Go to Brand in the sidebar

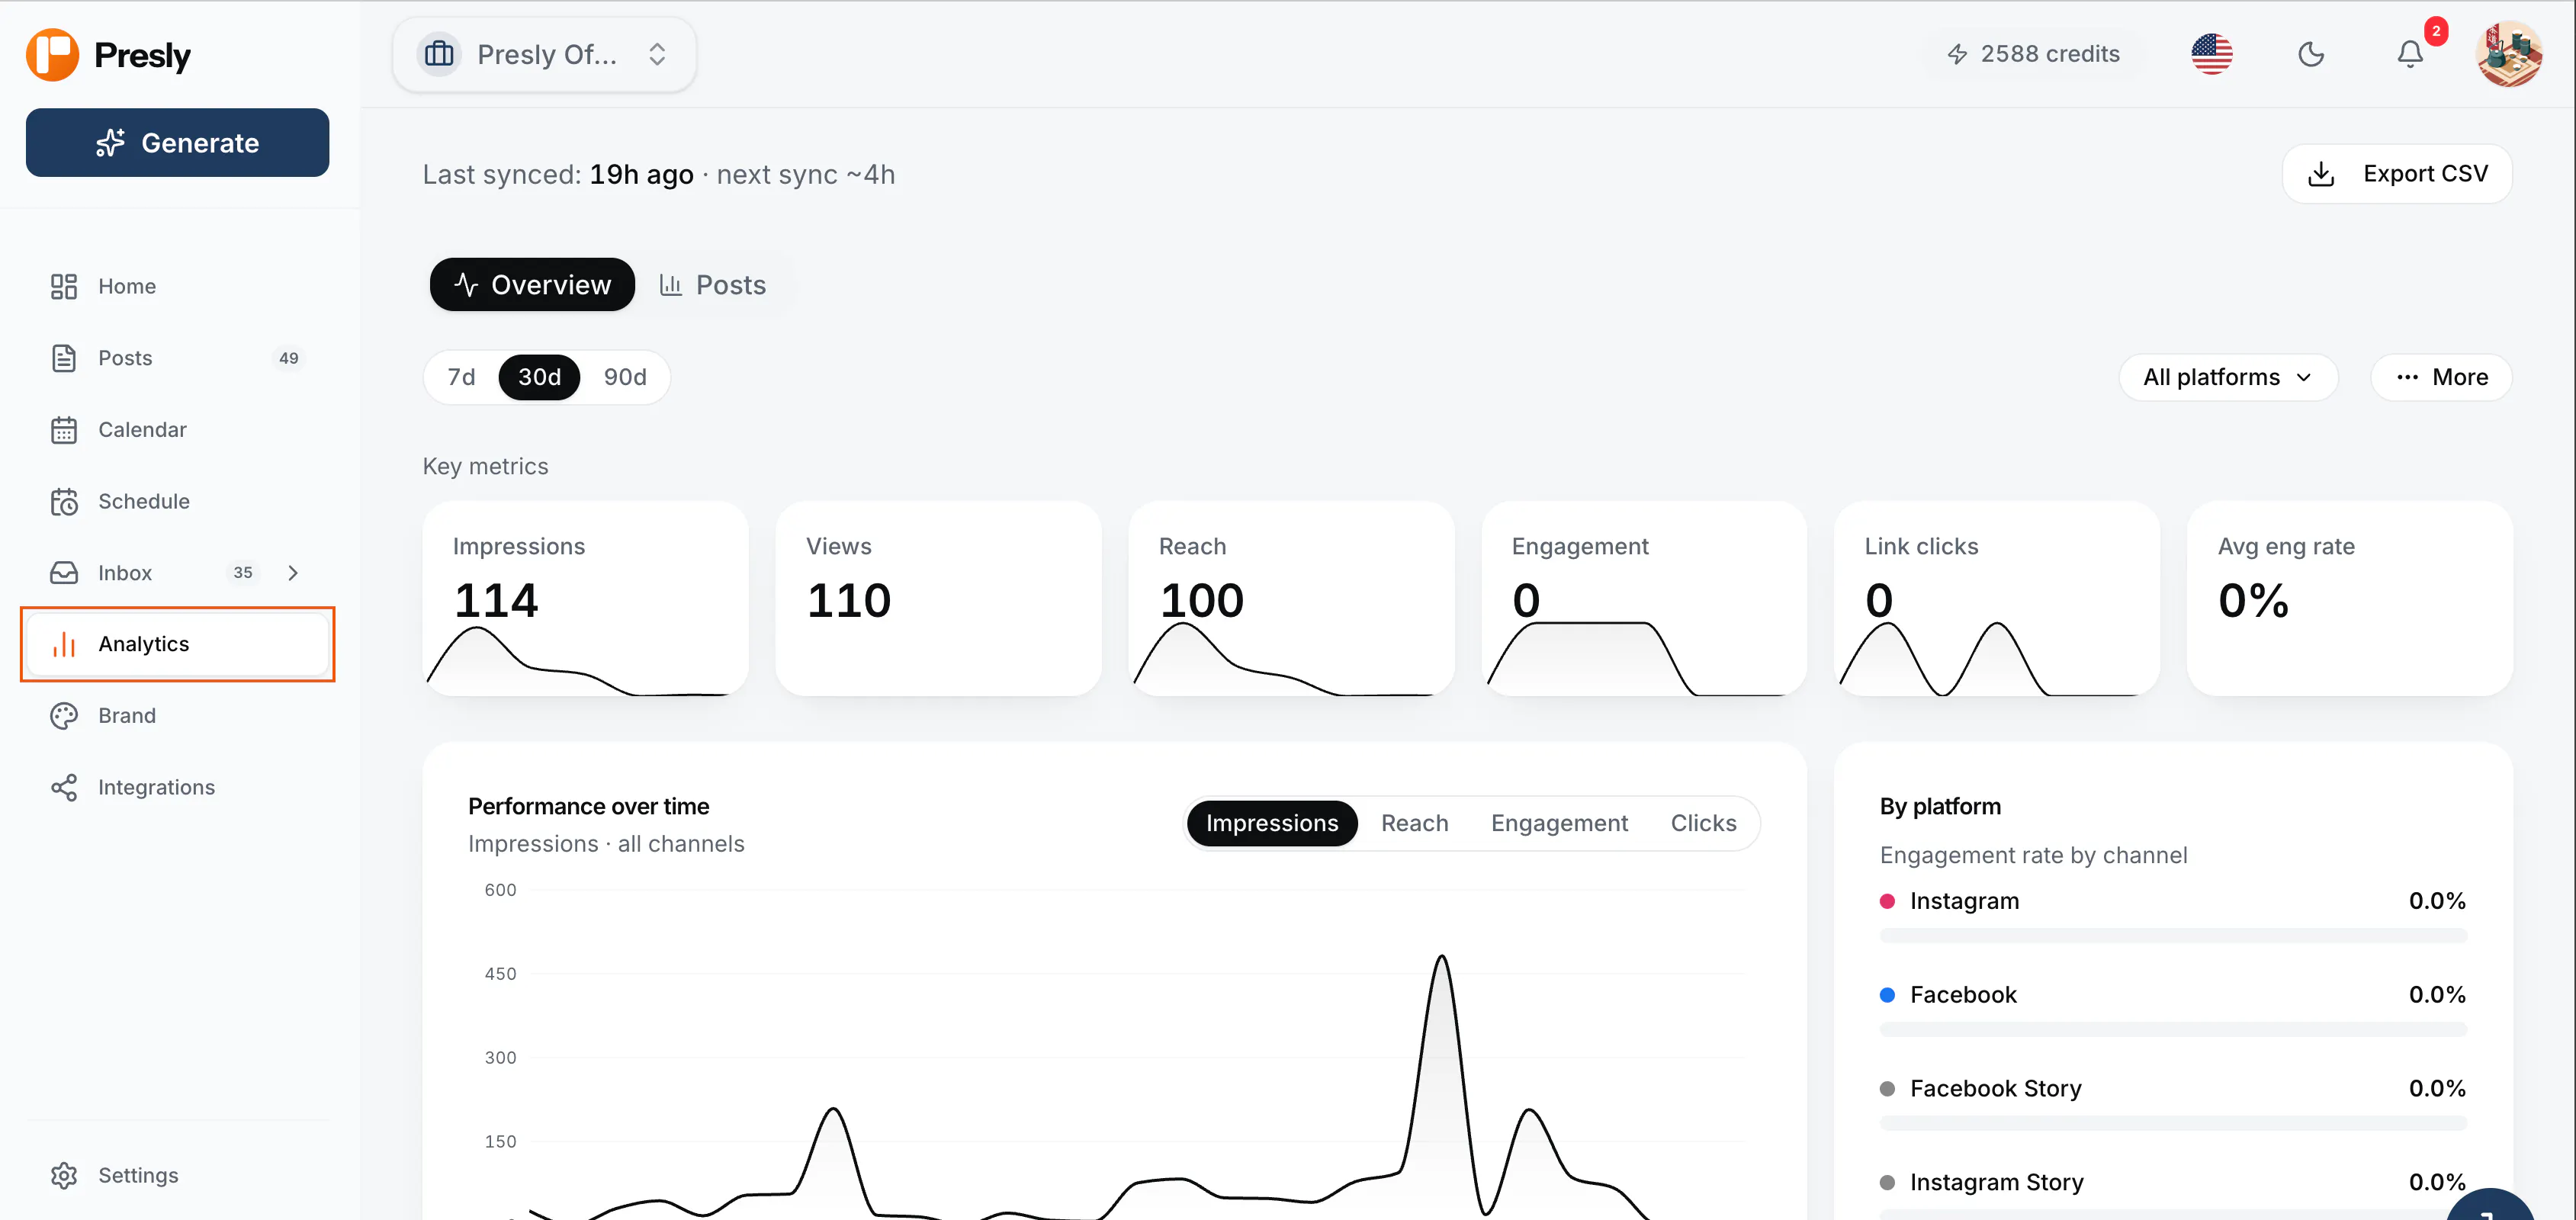point(177,716)
